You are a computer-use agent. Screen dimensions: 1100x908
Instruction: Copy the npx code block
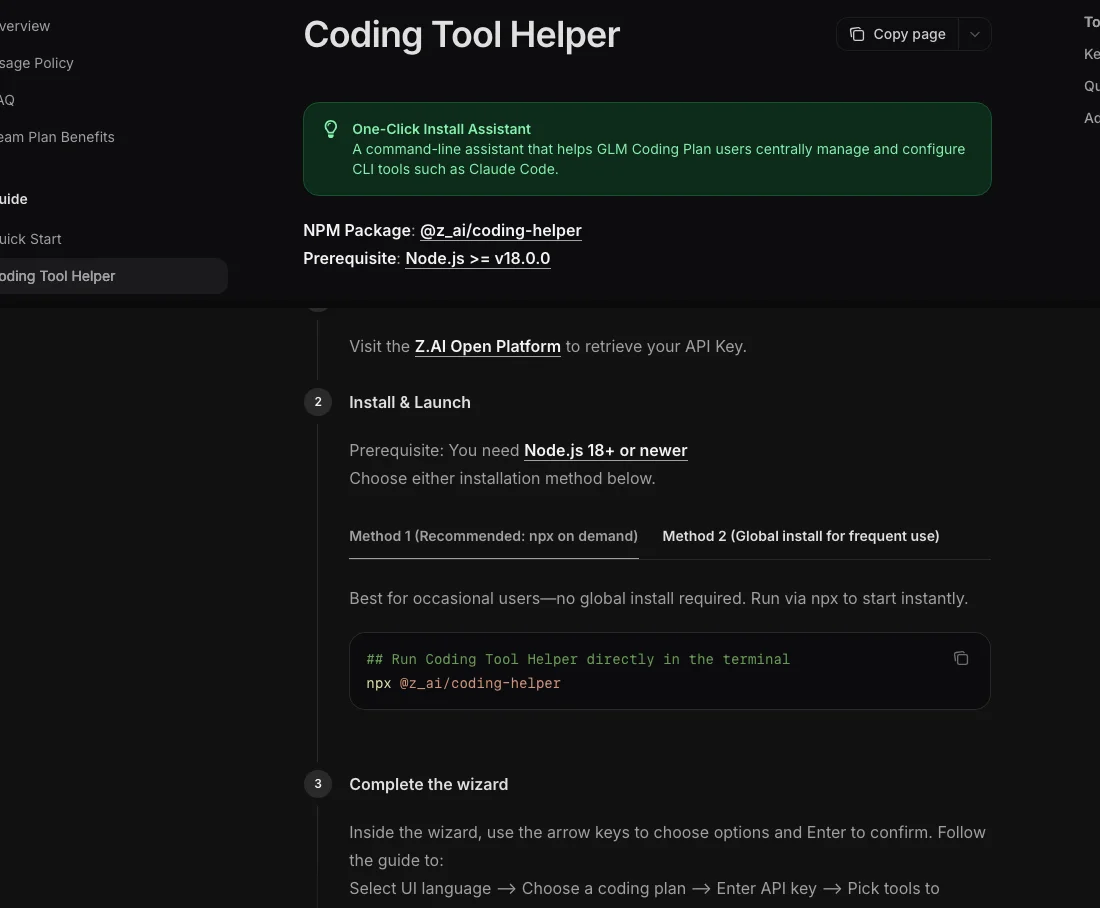coord(960,658)
